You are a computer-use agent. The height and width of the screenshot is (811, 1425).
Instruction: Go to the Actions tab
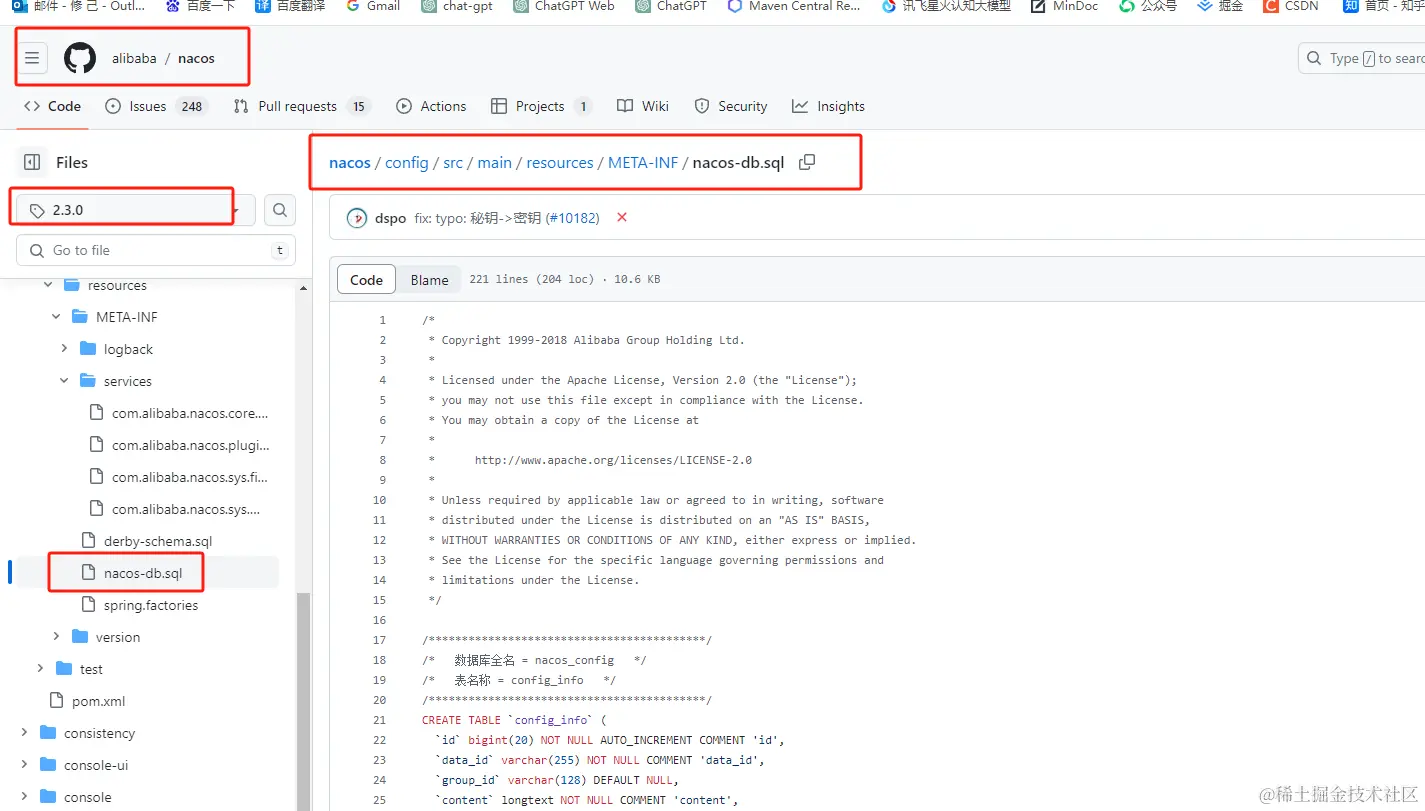(x=431, y=106)
